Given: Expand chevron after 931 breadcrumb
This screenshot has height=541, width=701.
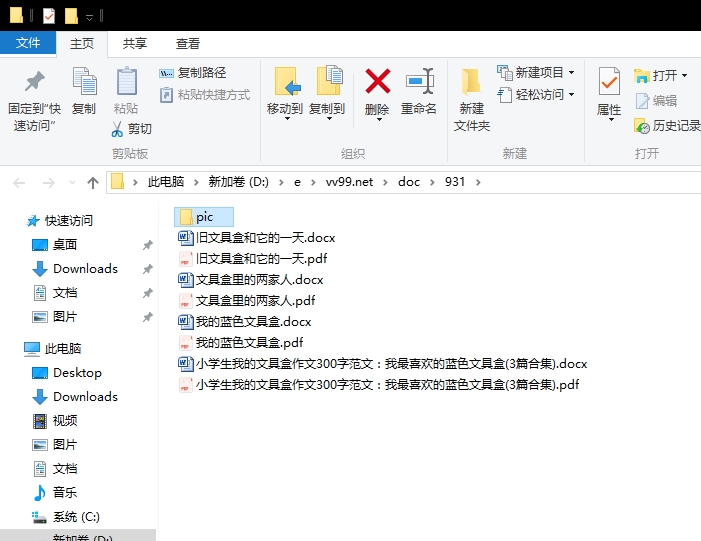Looking at the screenshot, I should coord(478,182).
